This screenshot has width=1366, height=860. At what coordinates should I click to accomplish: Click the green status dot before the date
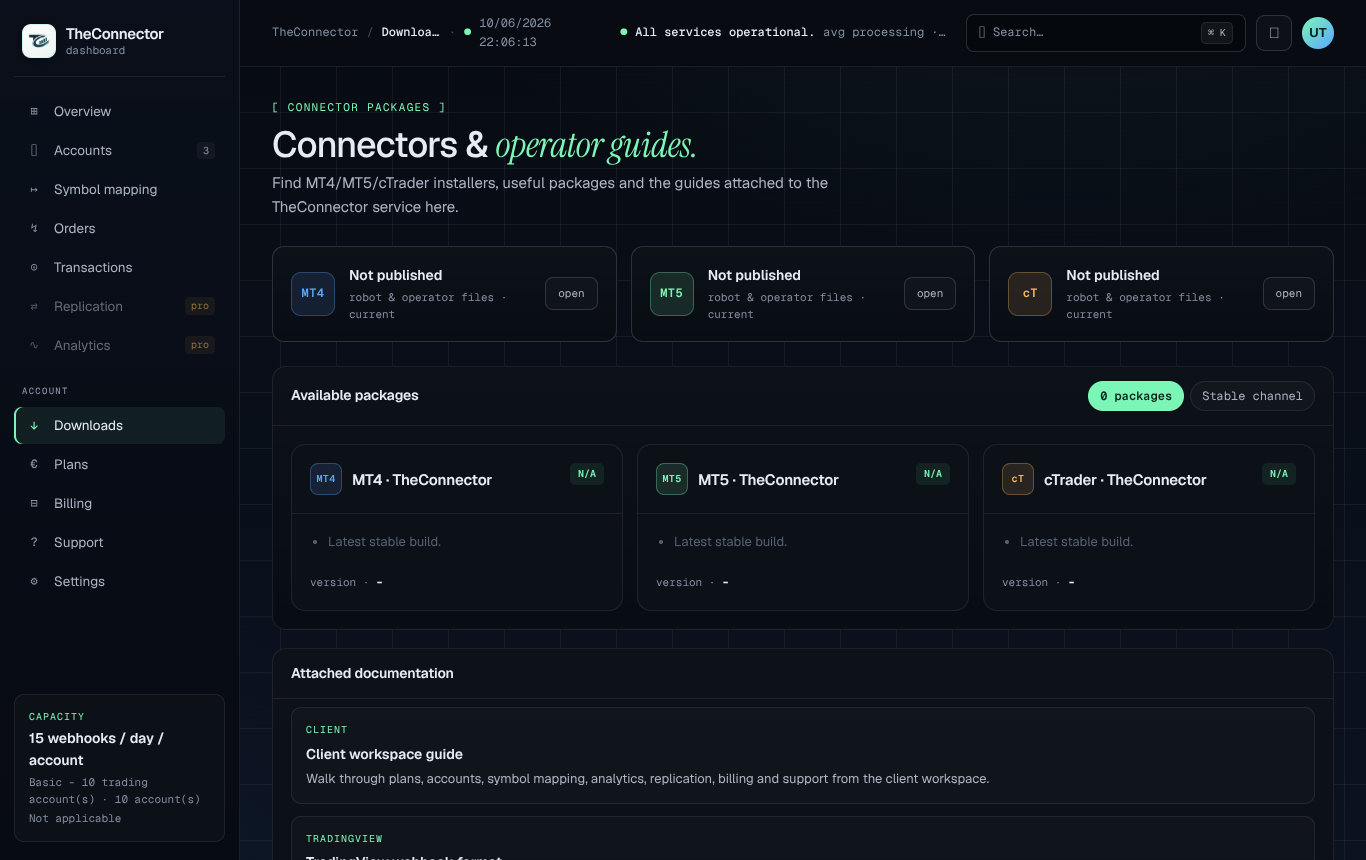coord(467,32)
